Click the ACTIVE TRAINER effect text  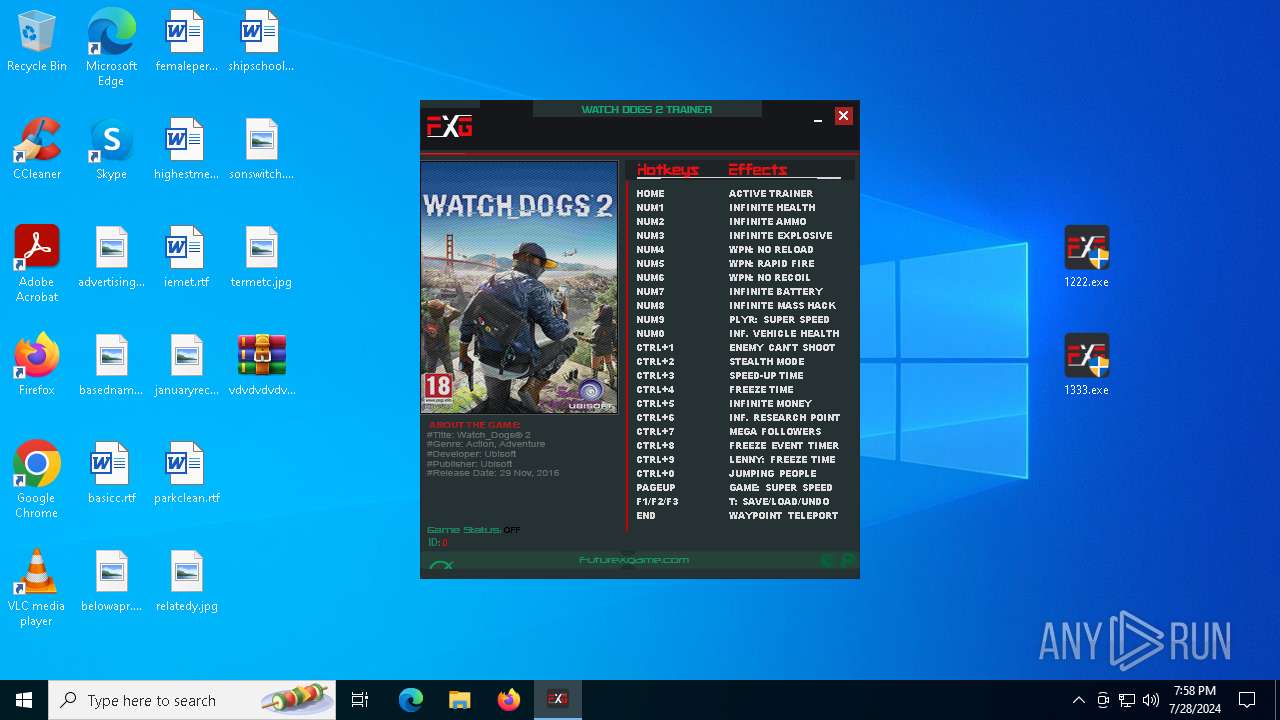[771, 194]
